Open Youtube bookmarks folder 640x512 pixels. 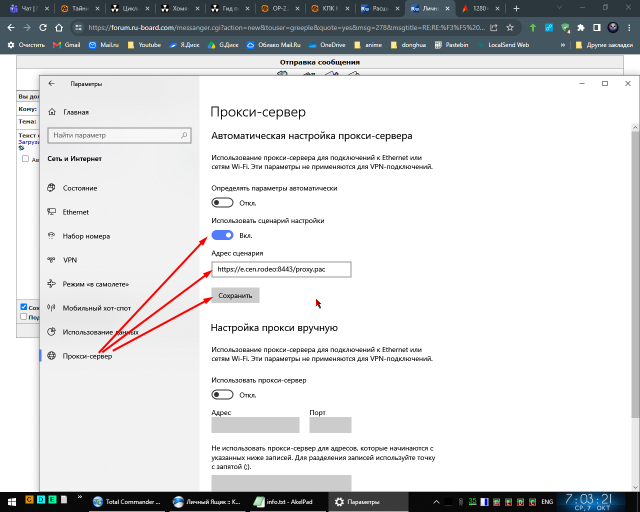[144, 45]
